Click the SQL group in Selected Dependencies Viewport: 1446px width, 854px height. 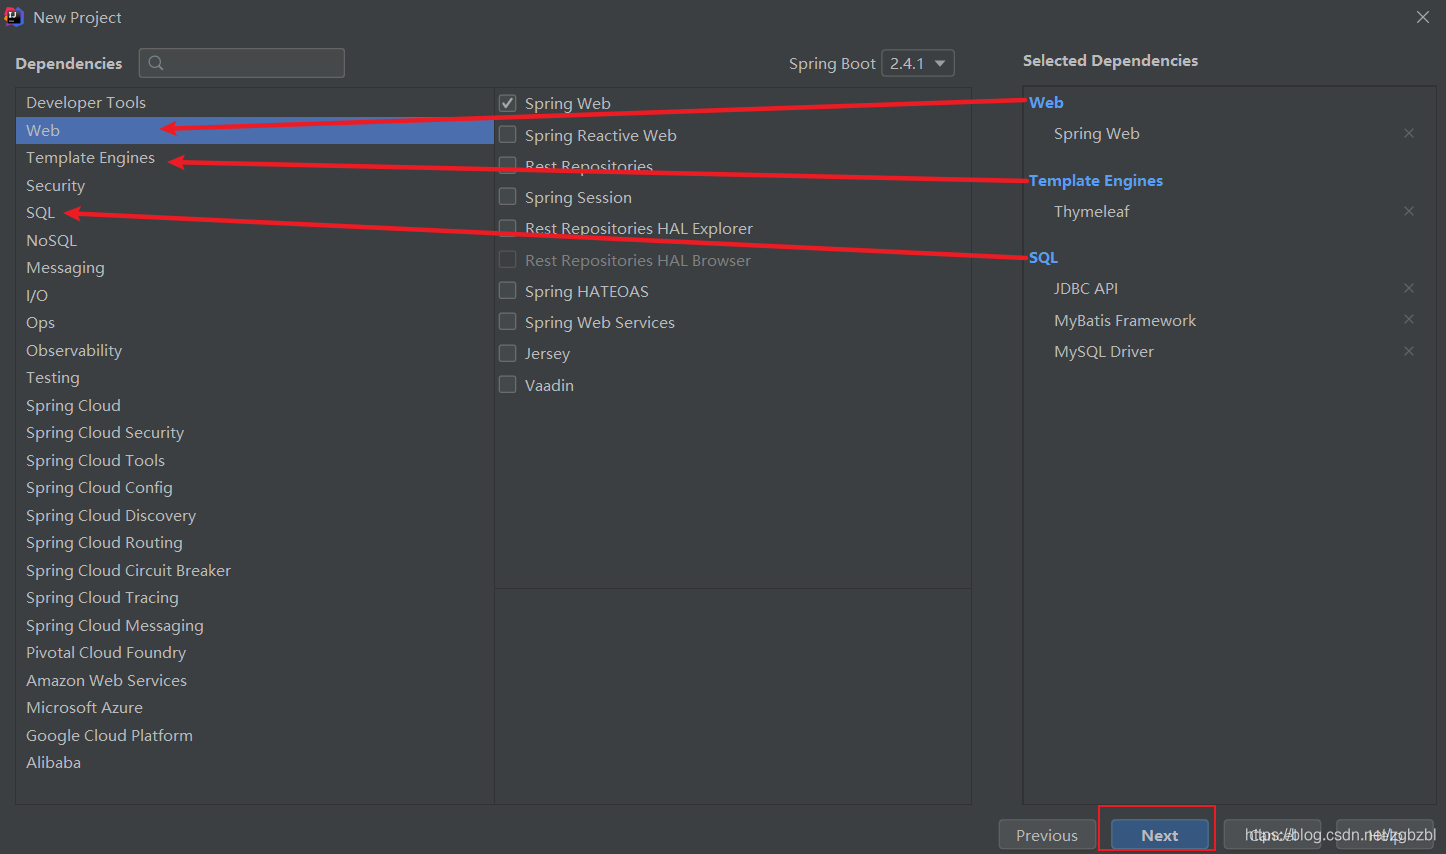pos(1043,257)
